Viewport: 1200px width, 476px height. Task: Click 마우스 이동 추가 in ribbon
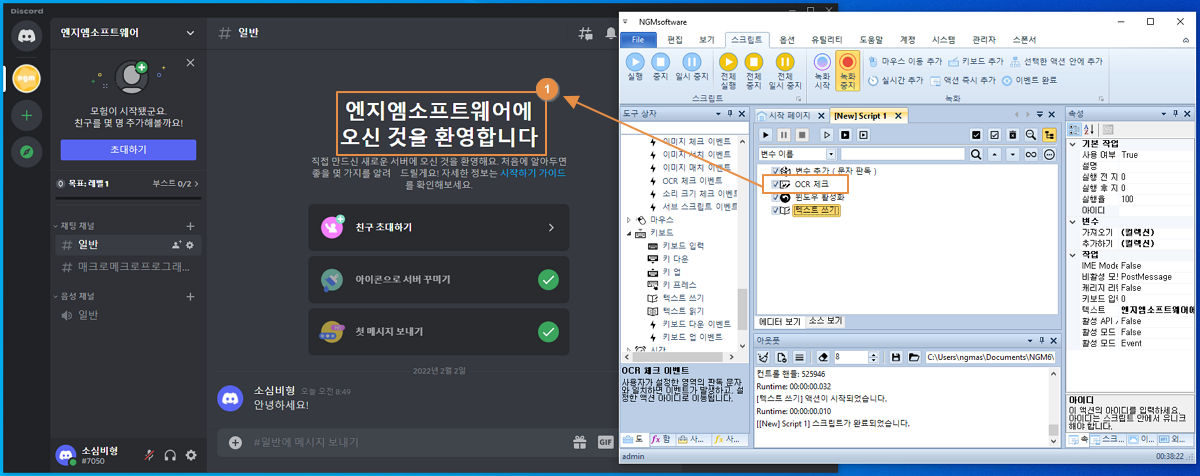(x=904, y=61)
